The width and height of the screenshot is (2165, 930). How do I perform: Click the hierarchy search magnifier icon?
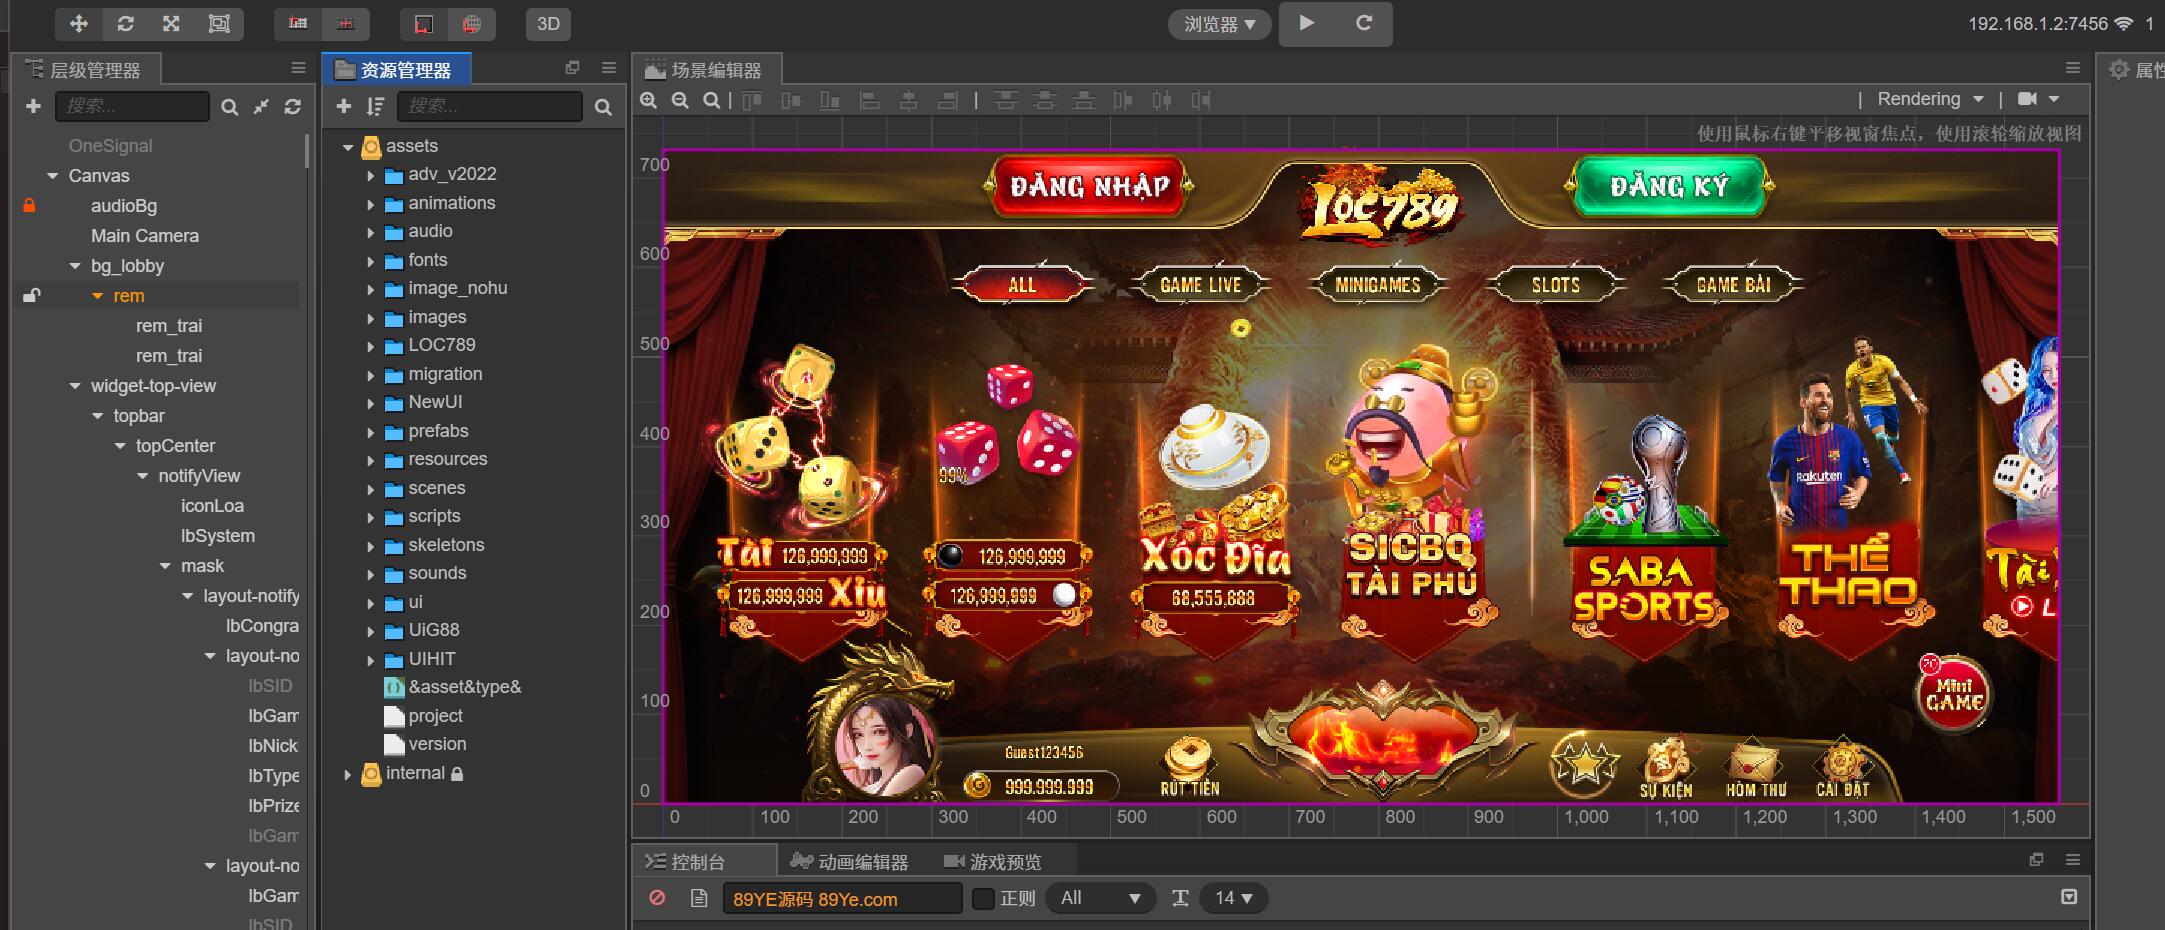pos(230,107)
